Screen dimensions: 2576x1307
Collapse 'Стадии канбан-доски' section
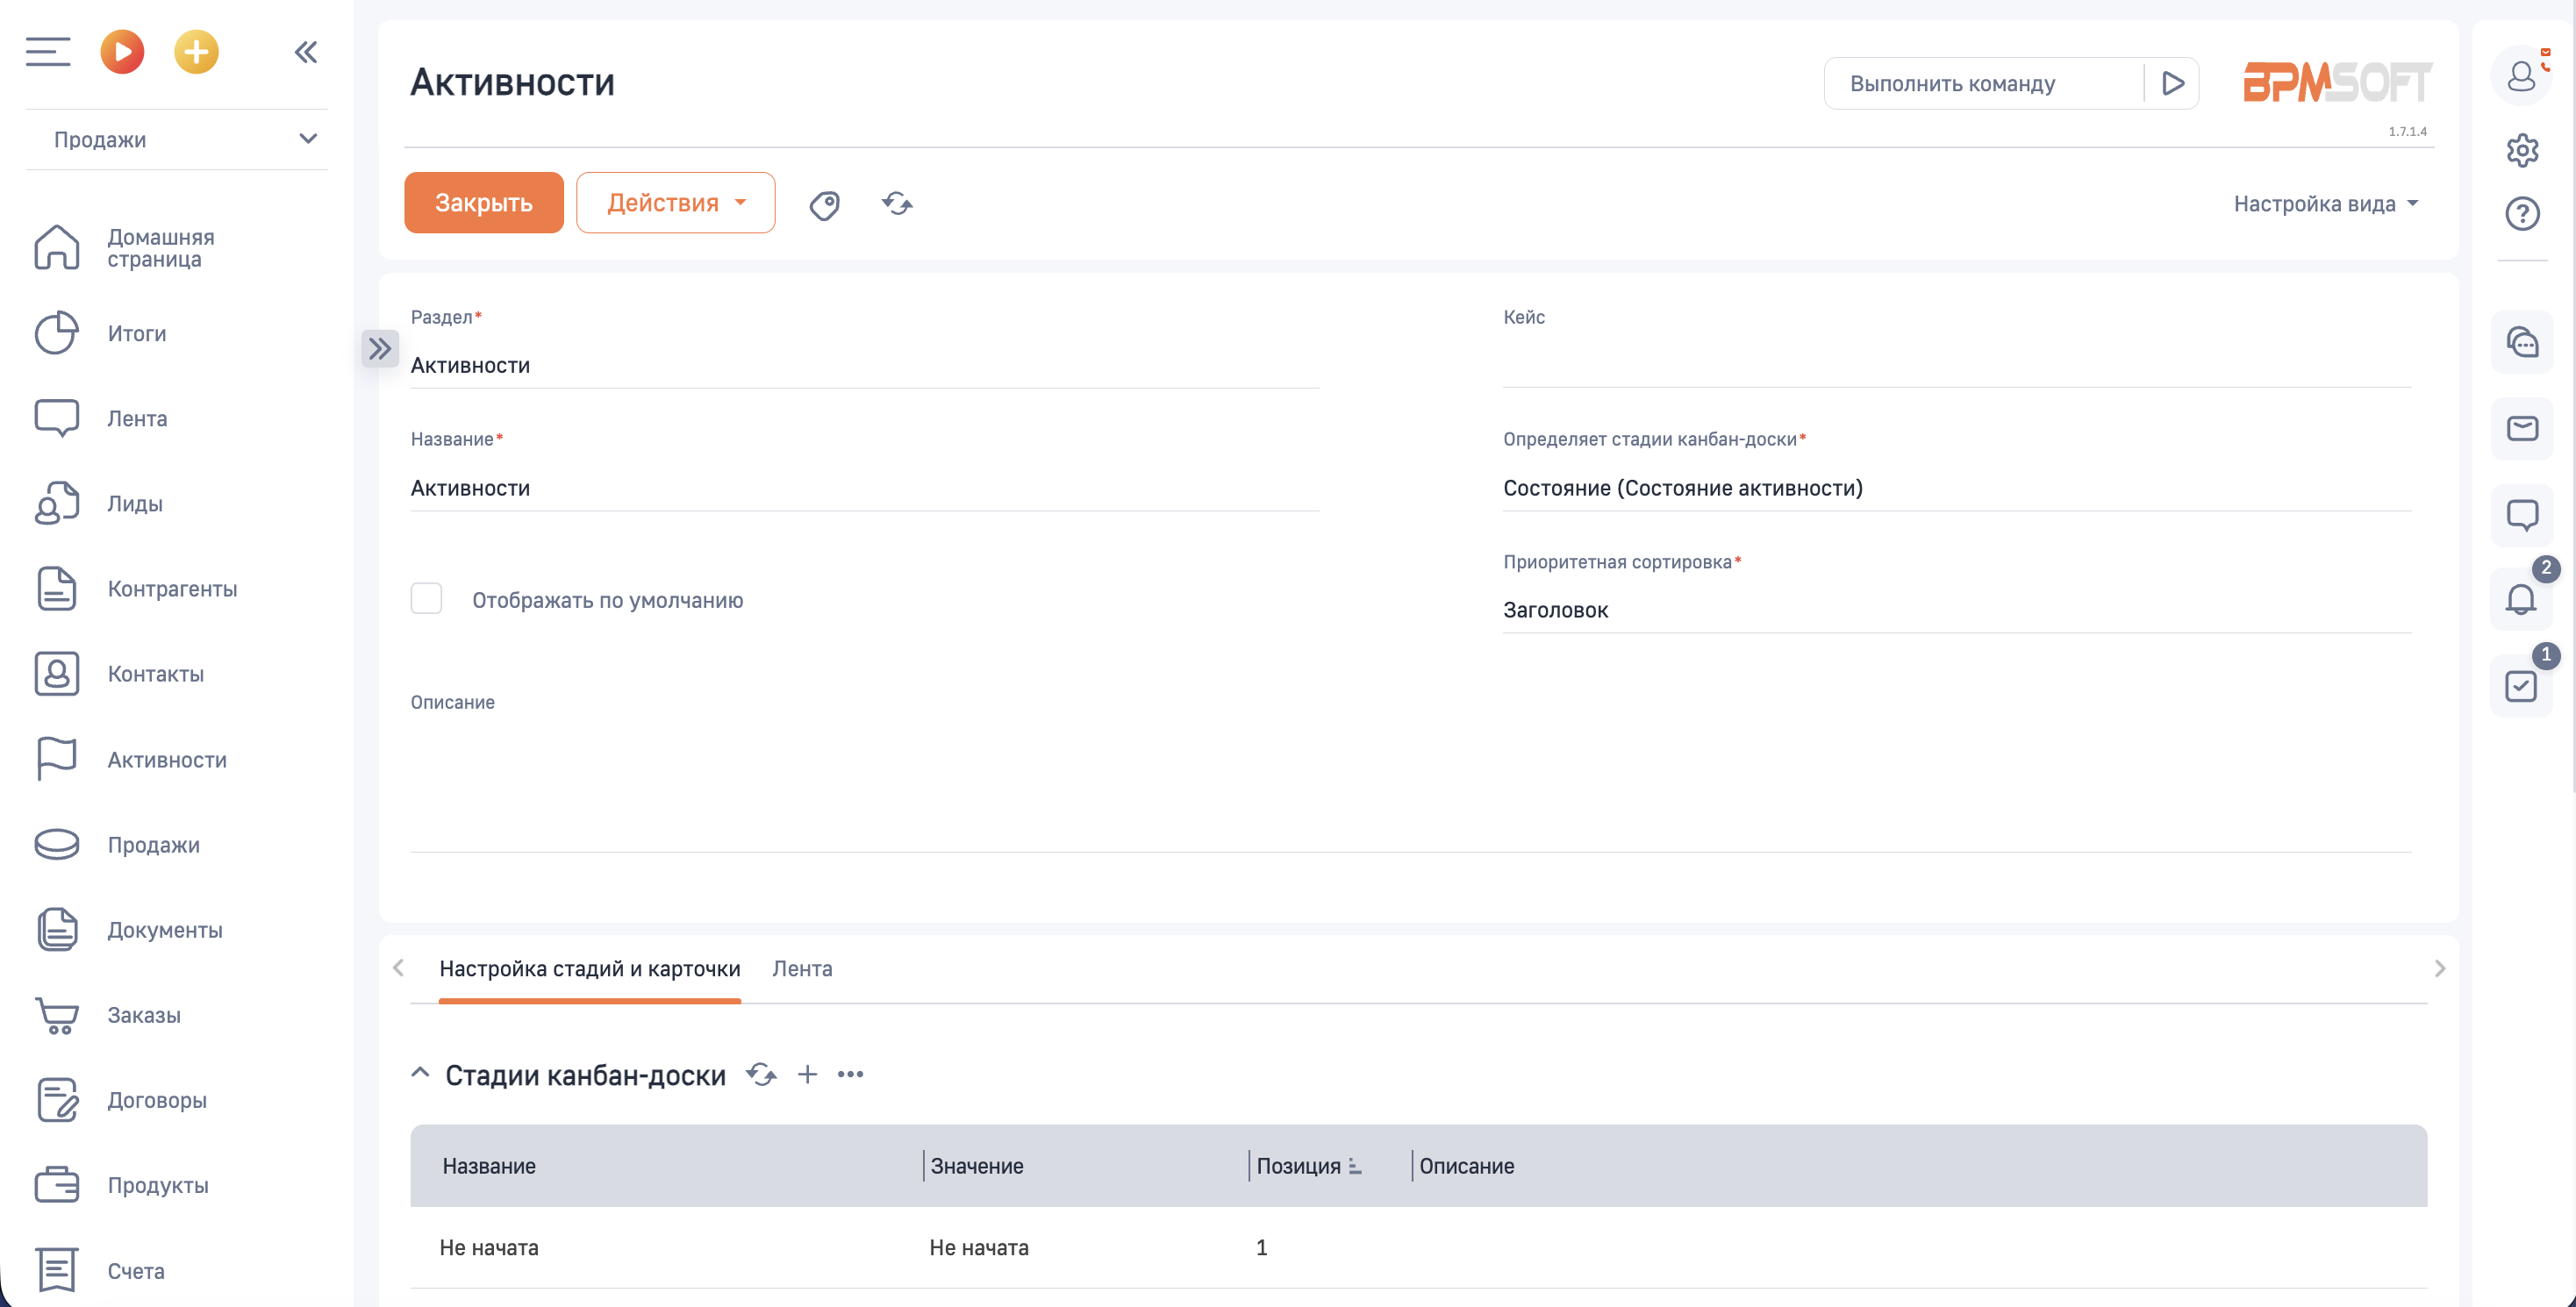420,1074
